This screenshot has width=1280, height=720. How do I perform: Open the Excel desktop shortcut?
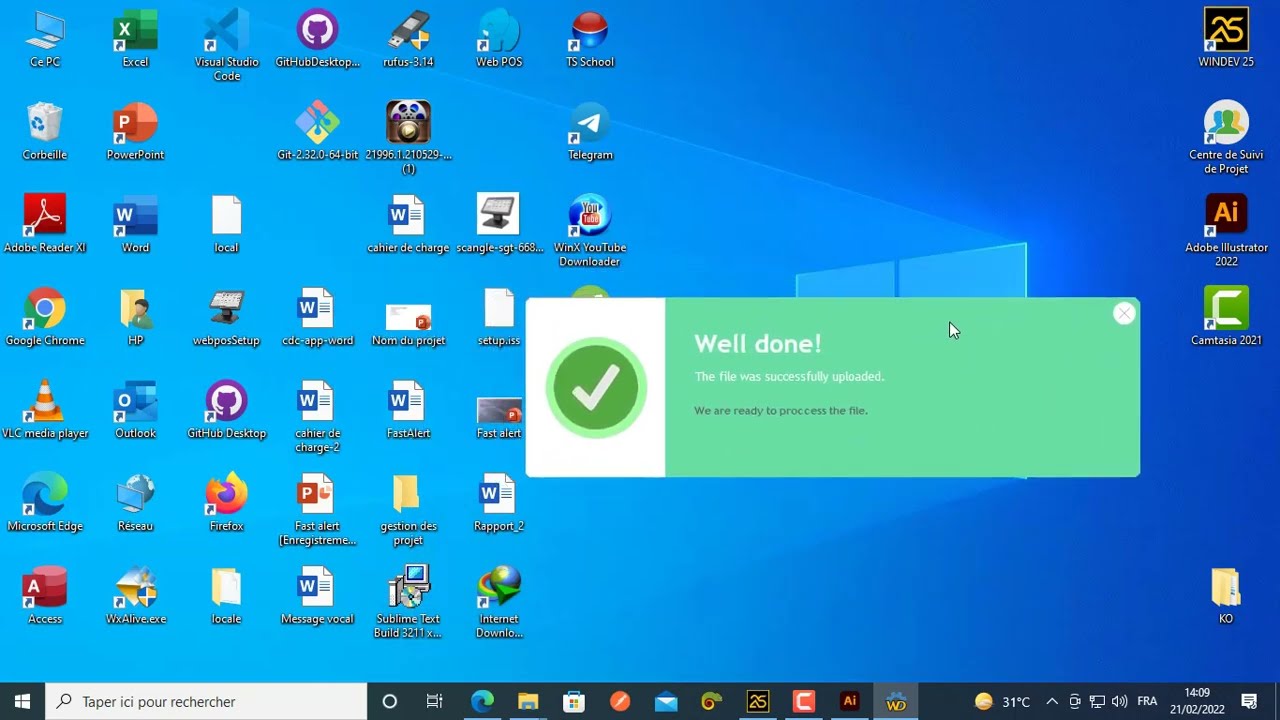[135, 38]
